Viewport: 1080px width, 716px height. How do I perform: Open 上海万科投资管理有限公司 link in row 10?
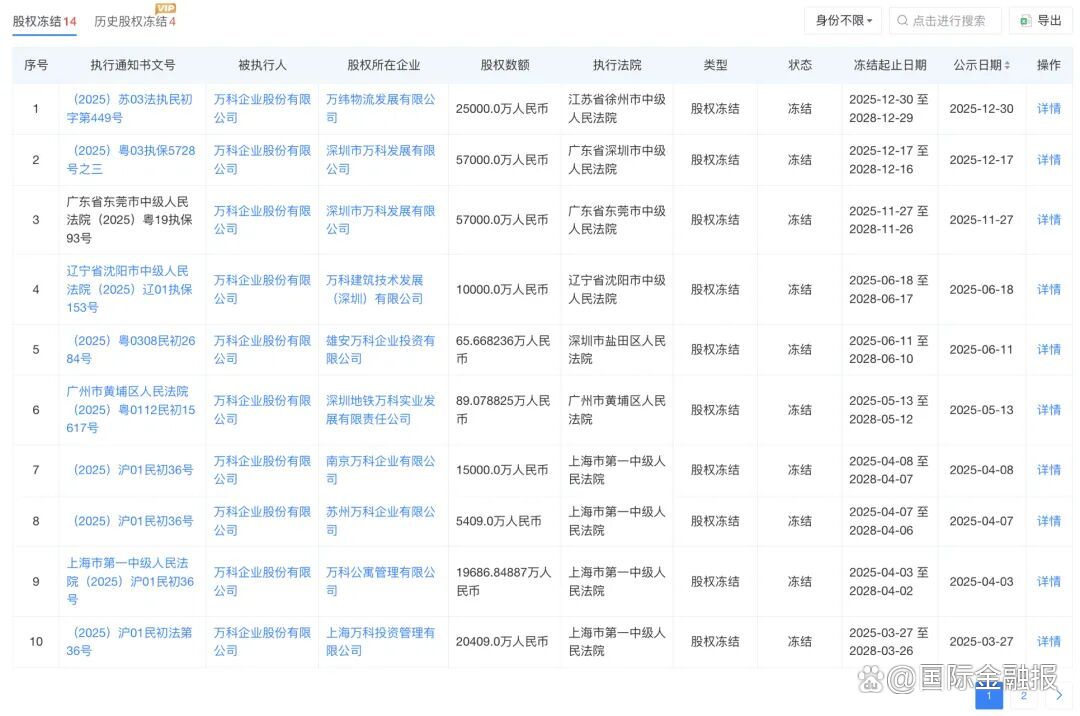[380, 641]
